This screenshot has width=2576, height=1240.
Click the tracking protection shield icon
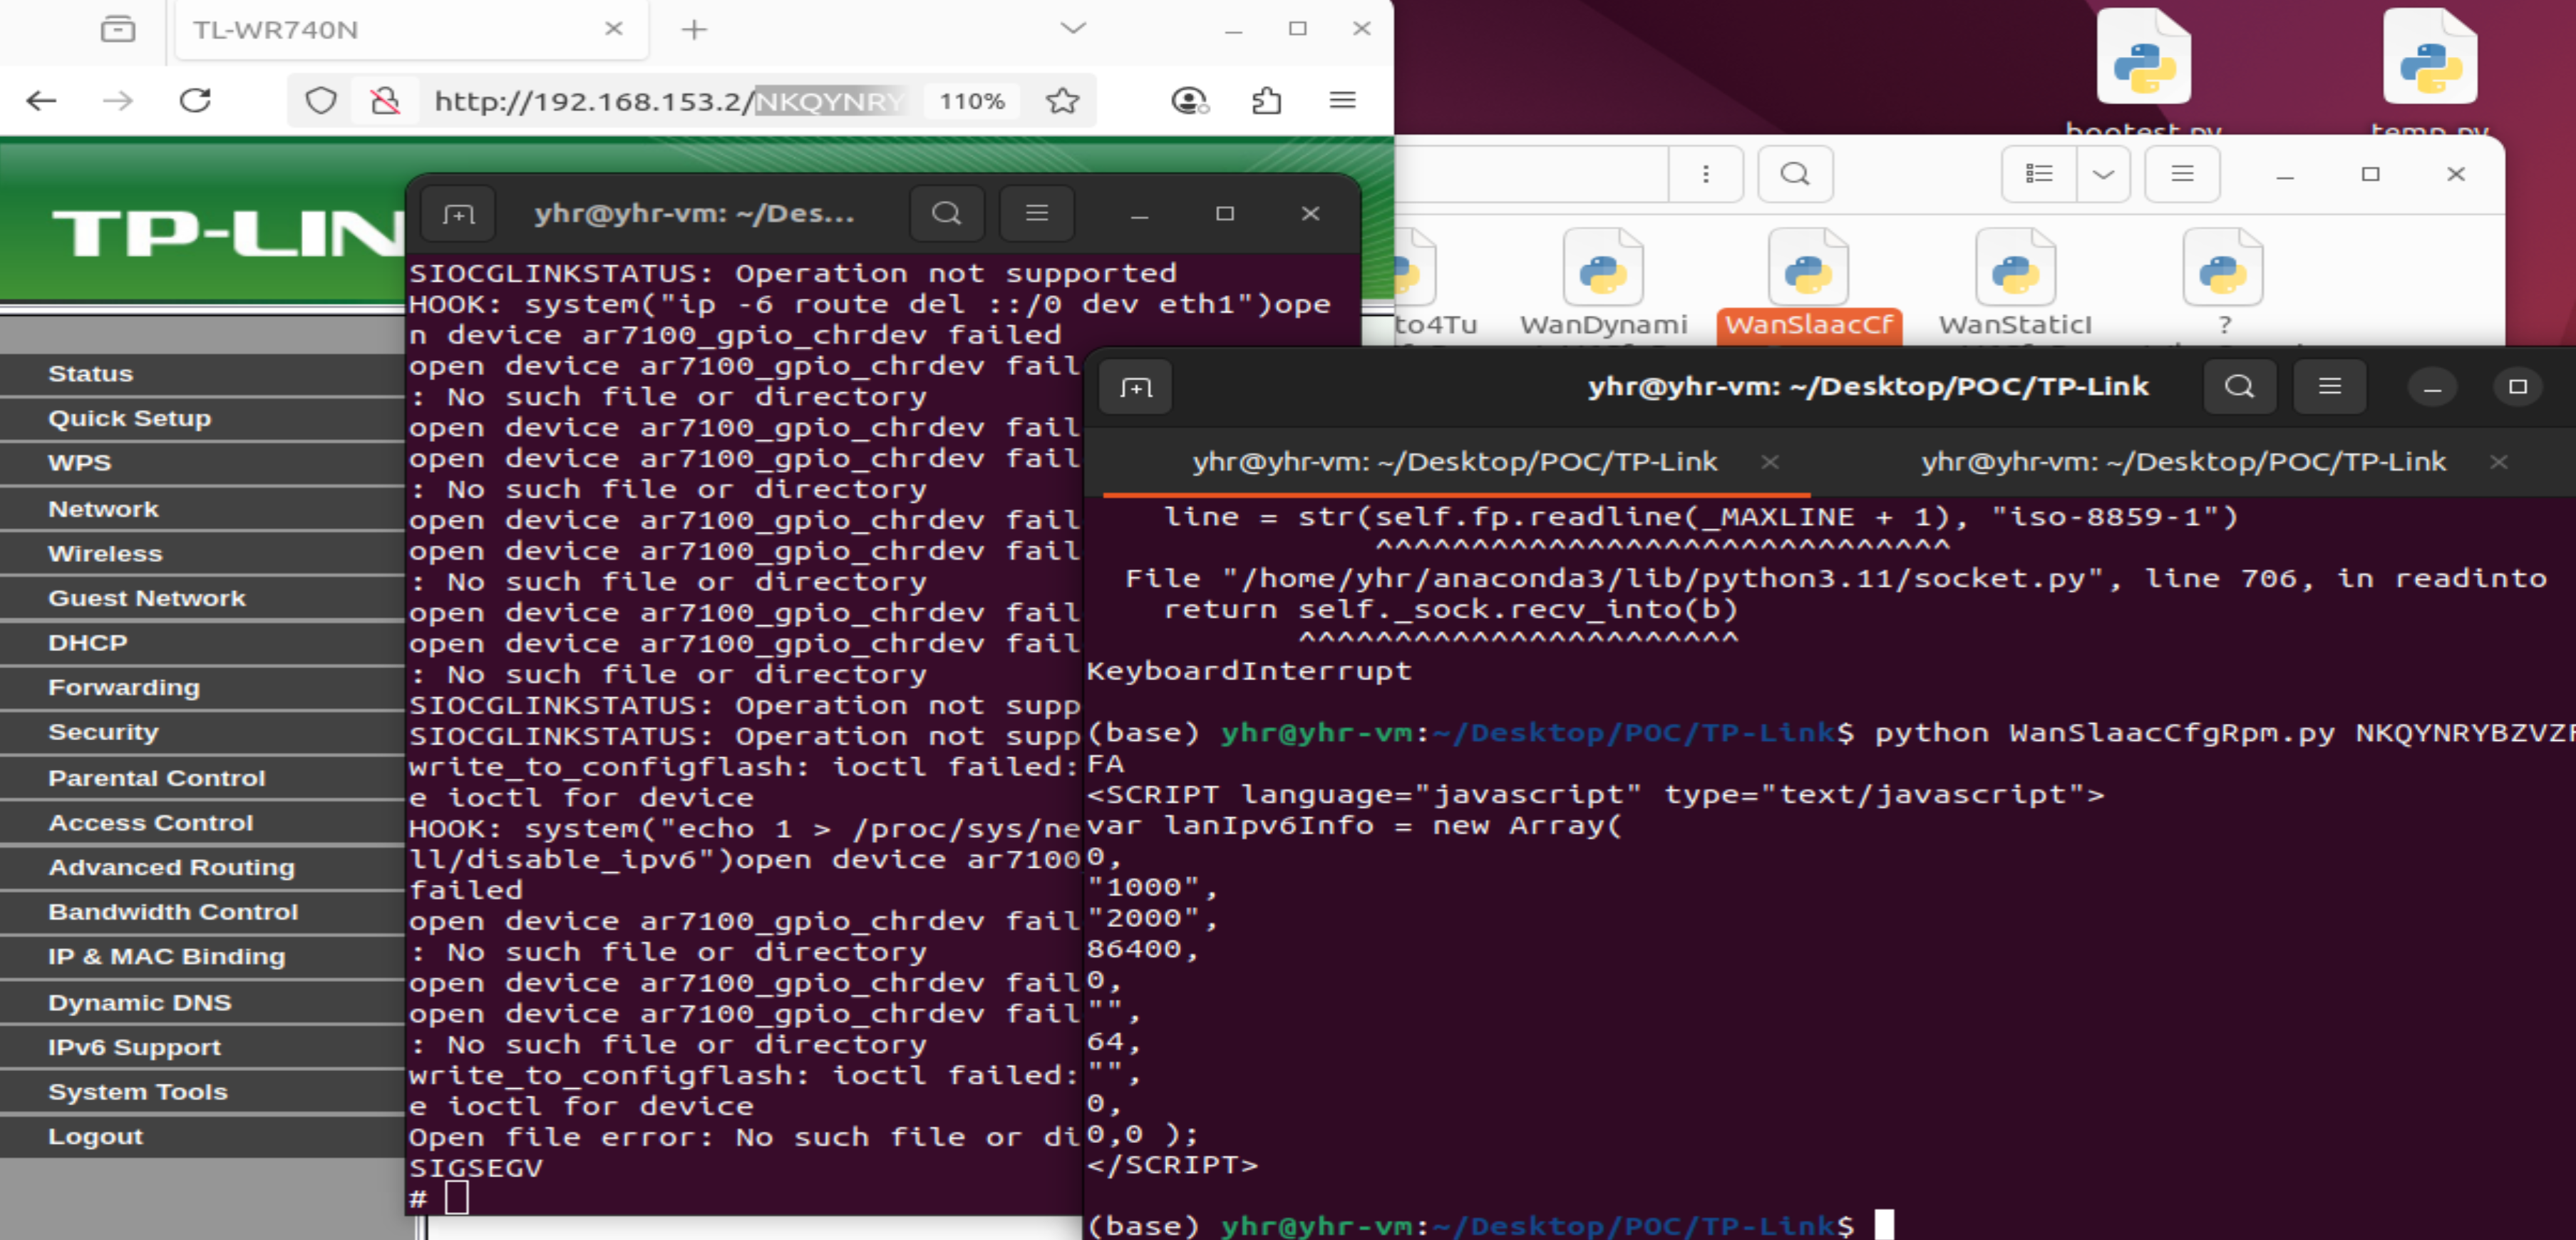point(320,100)
